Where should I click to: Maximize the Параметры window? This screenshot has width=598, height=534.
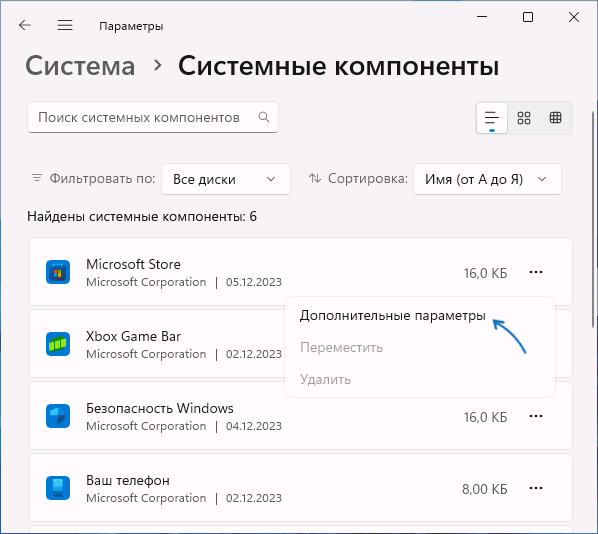click(528, 17)
